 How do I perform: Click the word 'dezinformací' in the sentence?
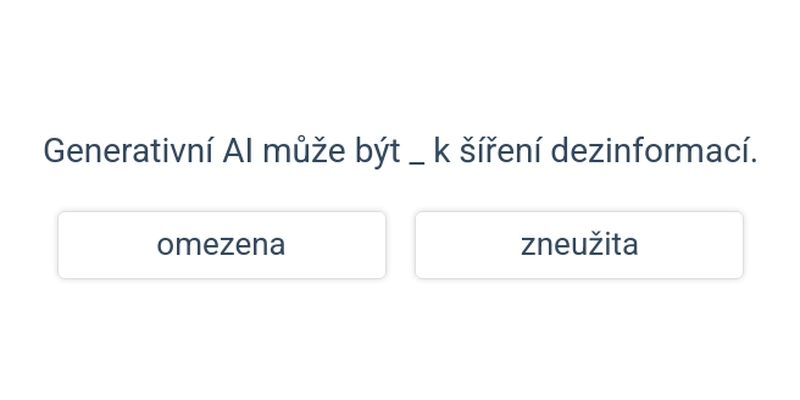coord(654,152)
